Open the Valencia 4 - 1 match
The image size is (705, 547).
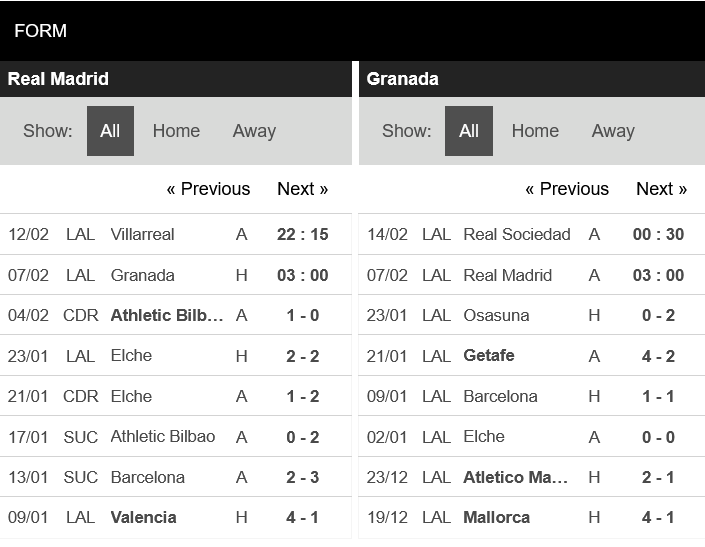click(176, 517)
